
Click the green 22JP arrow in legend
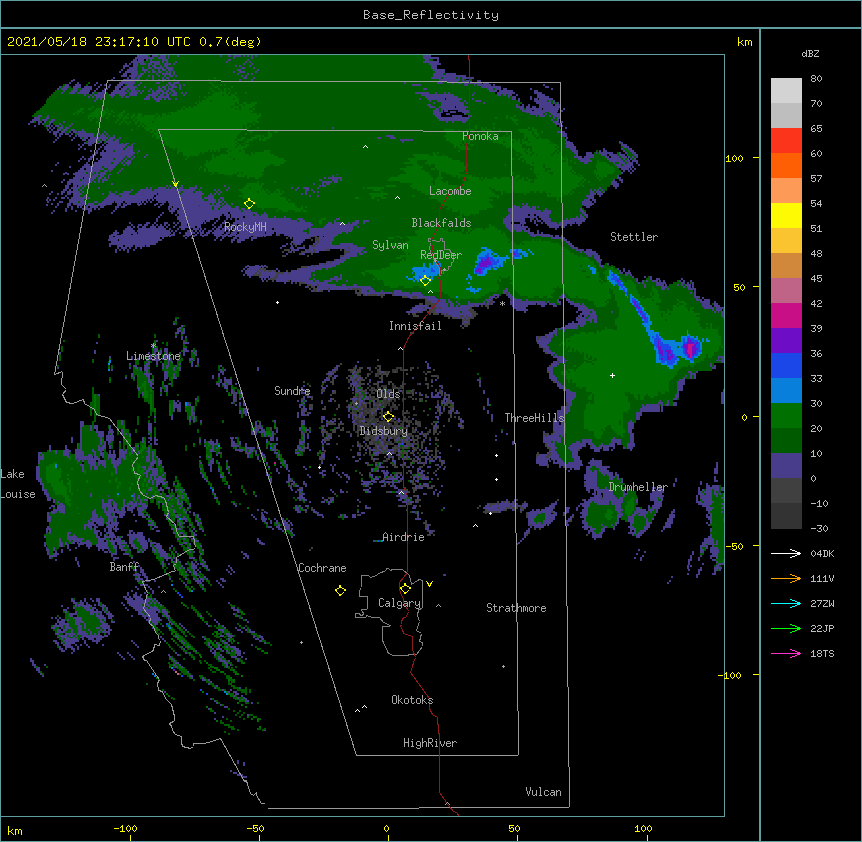tap(786, 628)
